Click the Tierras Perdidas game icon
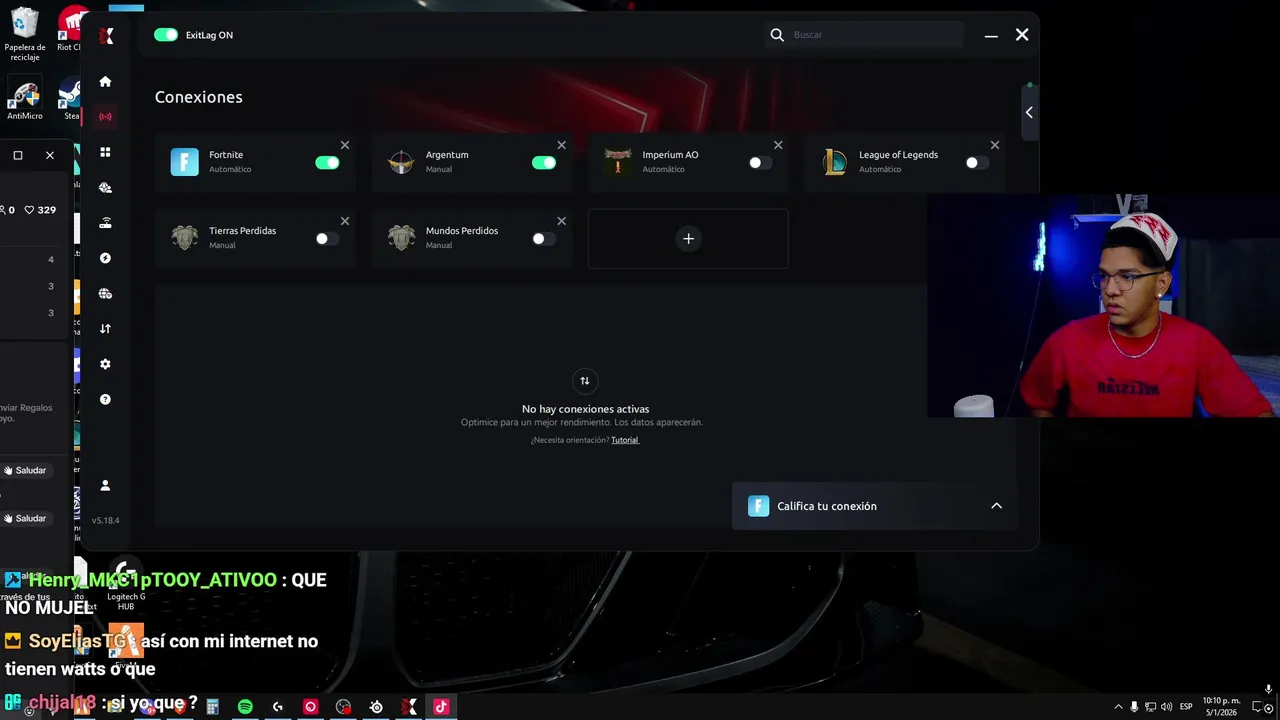The image size is (1280, 720). pos(185,238)
